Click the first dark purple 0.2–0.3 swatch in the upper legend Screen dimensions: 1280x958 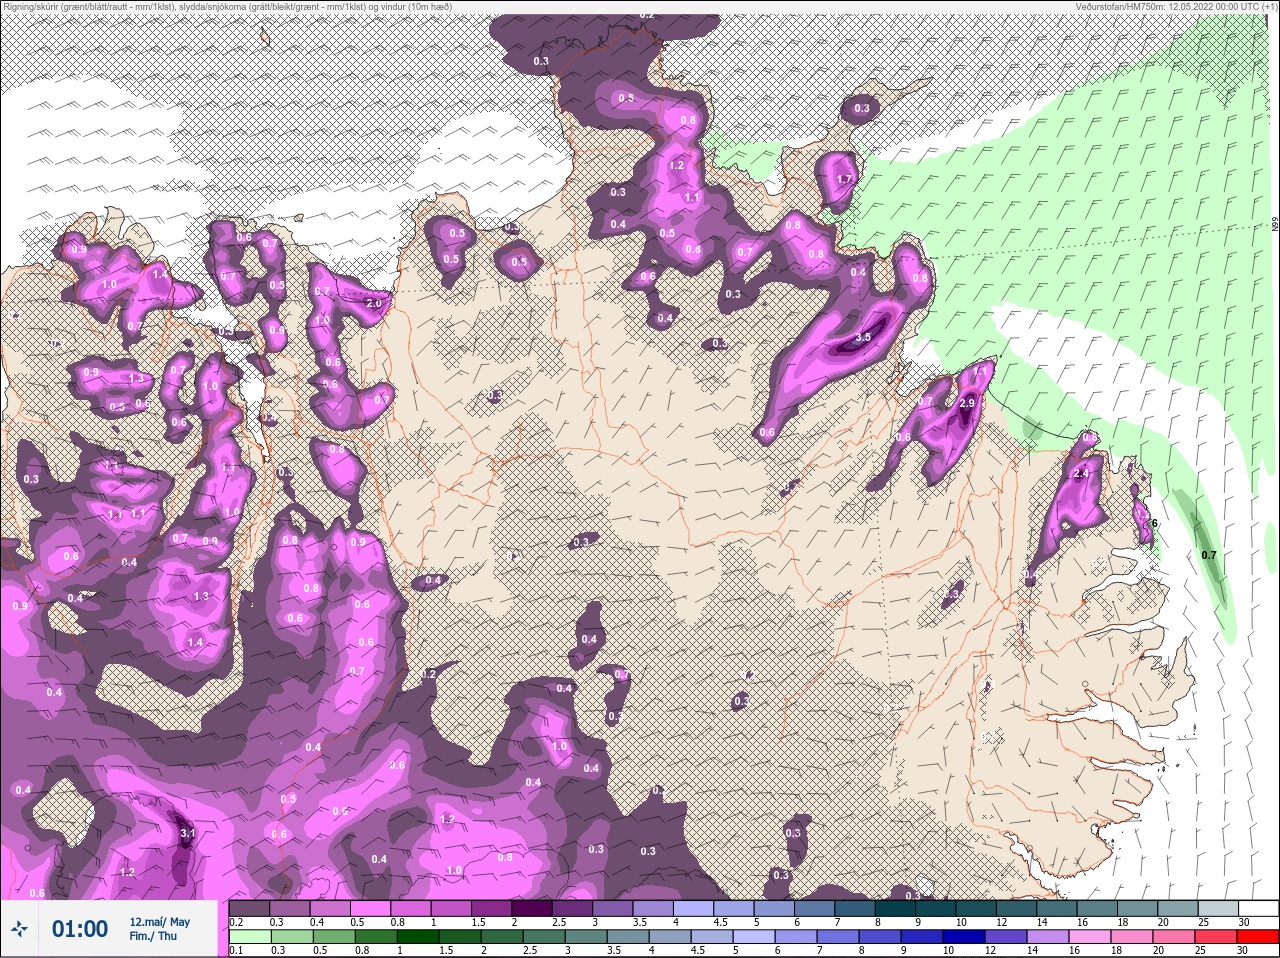(249, 908)
